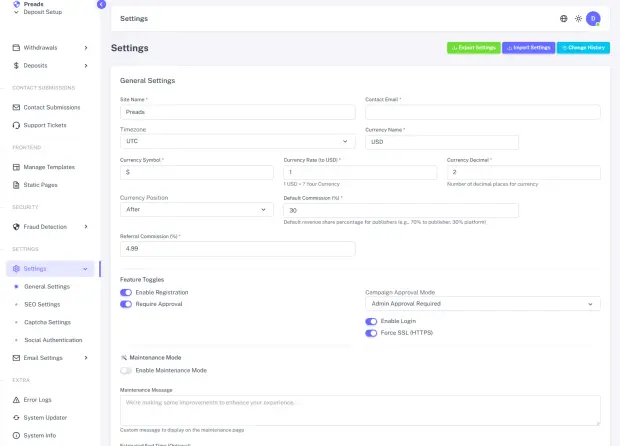
Task: Click the Export Settings button
Action: click(474, 48)
